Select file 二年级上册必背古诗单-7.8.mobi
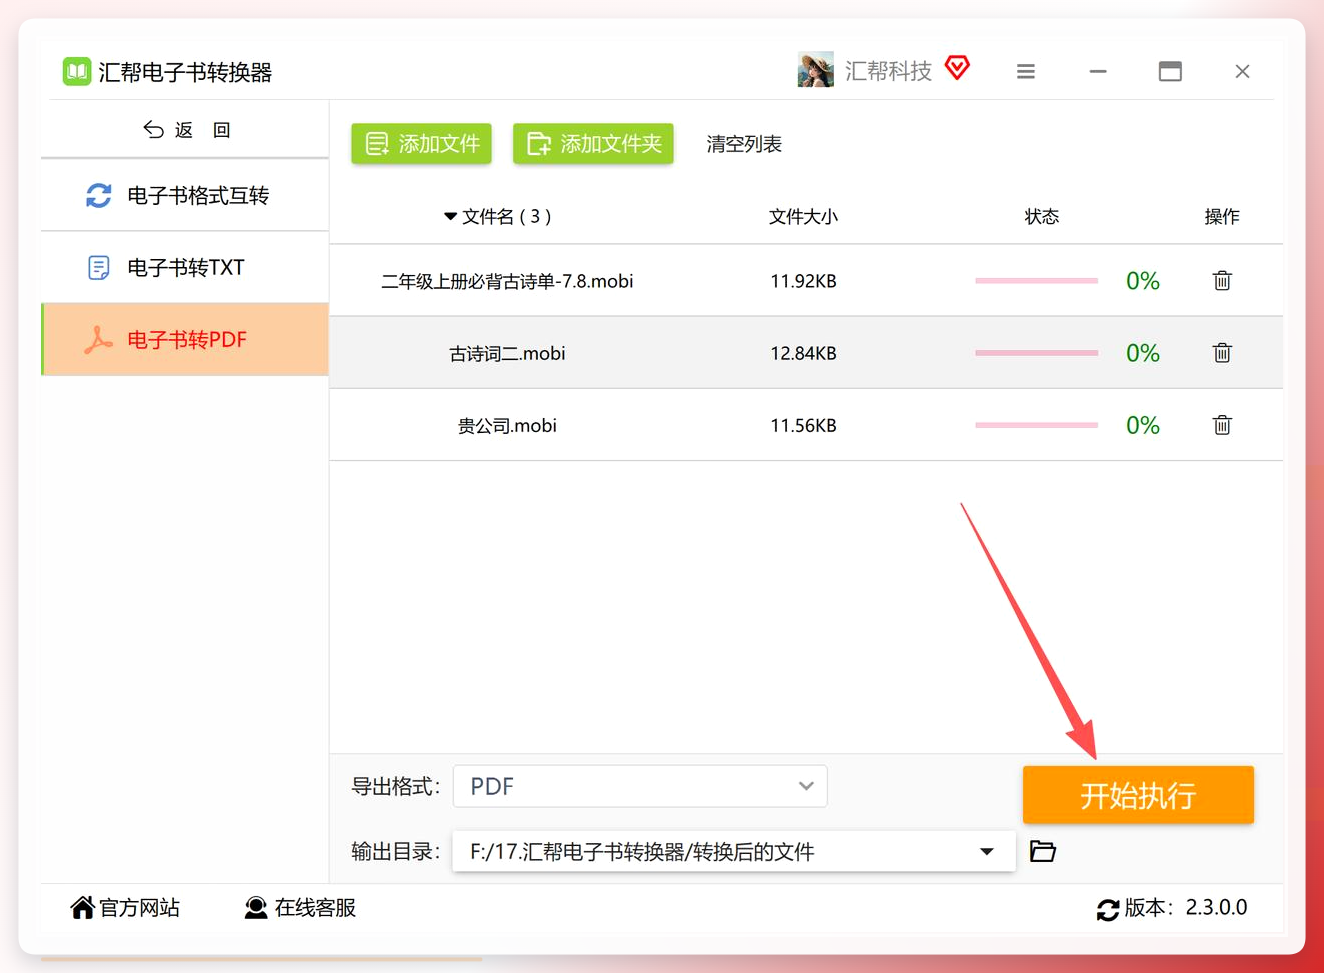 click(x=507, y=281)
